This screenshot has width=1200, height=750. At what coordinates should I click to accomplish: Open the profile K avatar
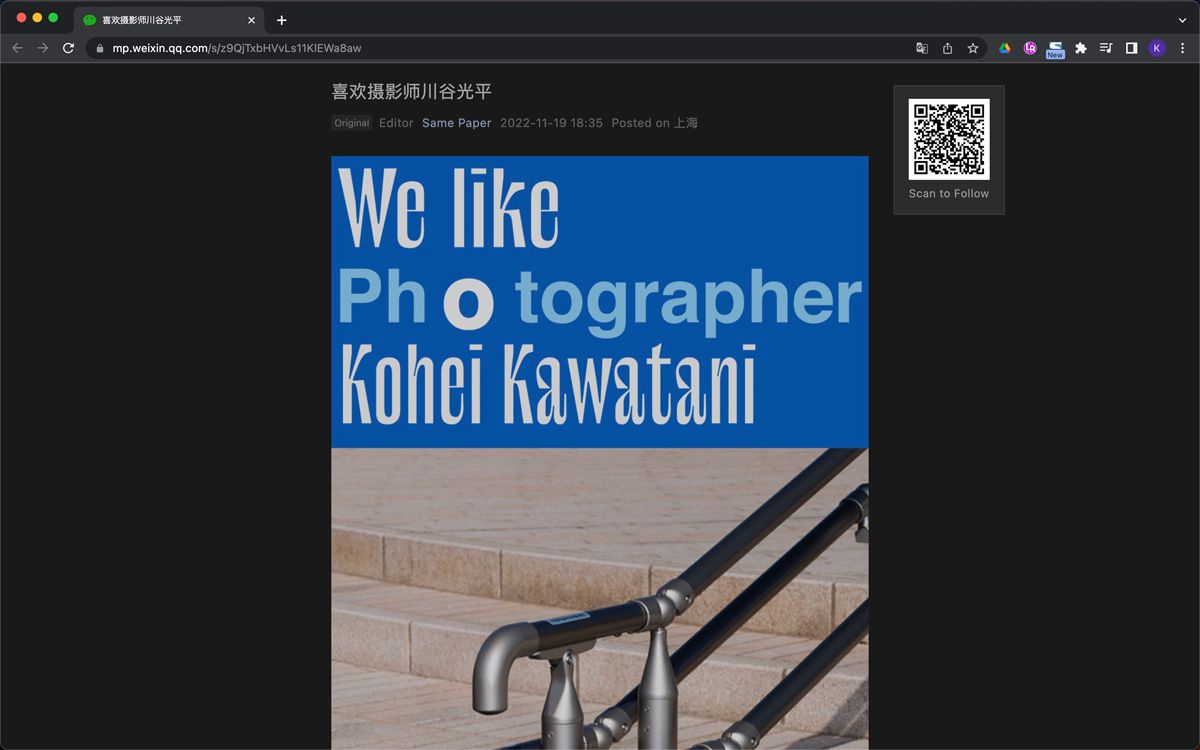point(1157,48)
